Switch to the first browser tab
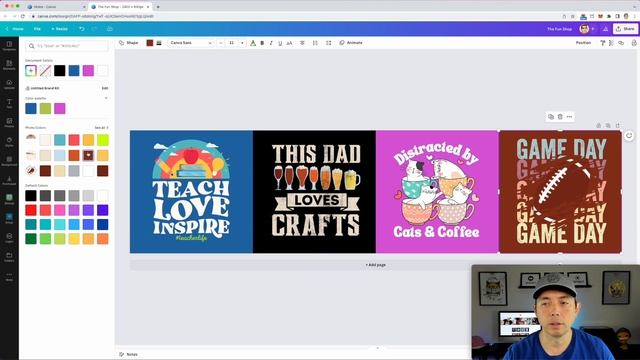The width and height of the screenshot is (640, 360). pyautogui.click(x=55, y=7)
